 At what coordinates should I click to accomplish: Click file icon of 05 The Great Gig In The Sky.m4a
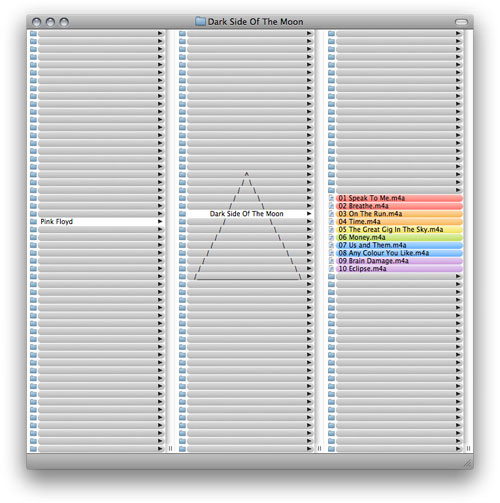tap(331, 229)
